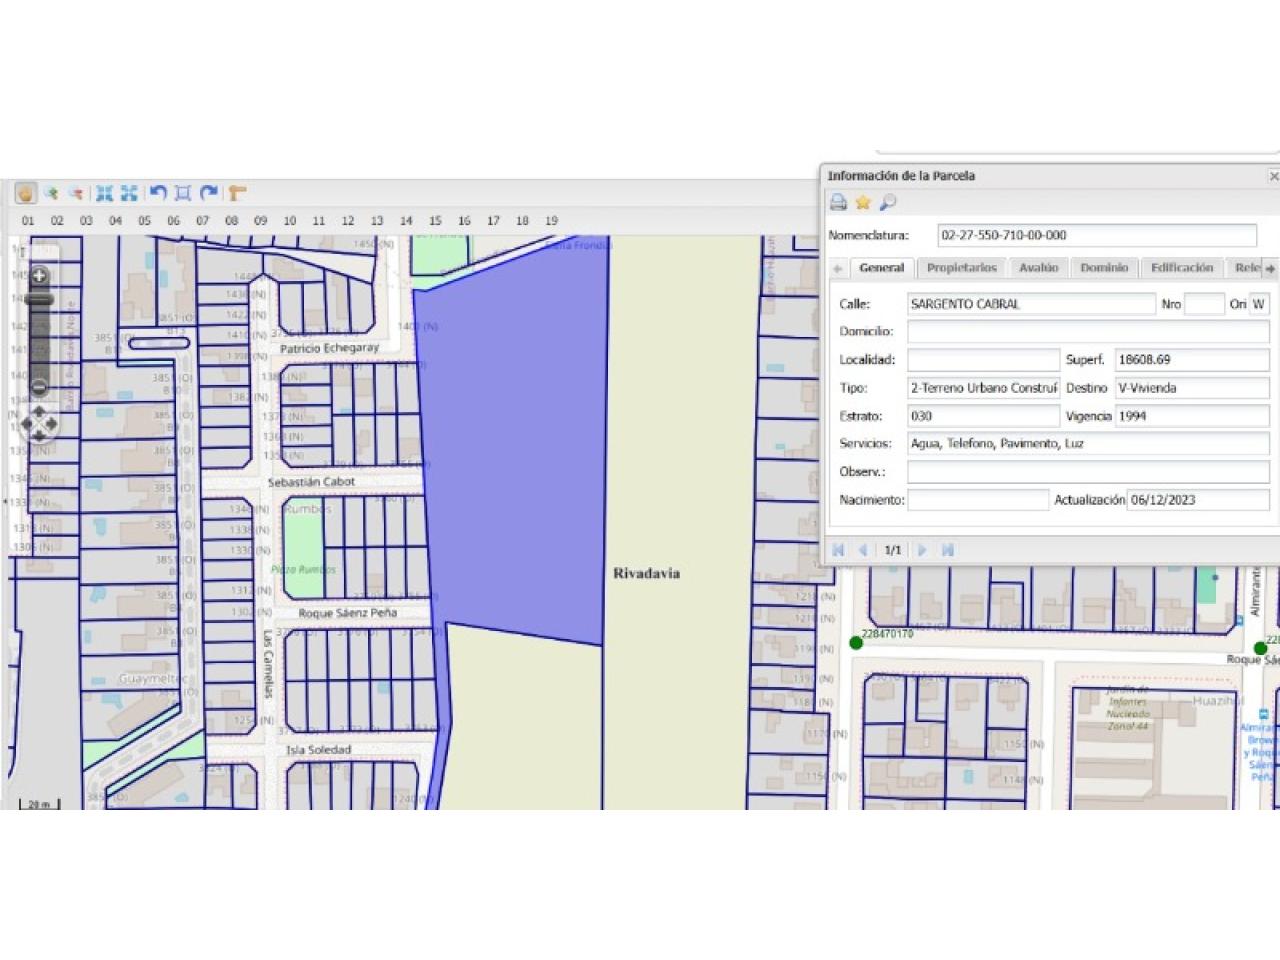
Task: Click the yellow star favorite icon
Action: 863,203
